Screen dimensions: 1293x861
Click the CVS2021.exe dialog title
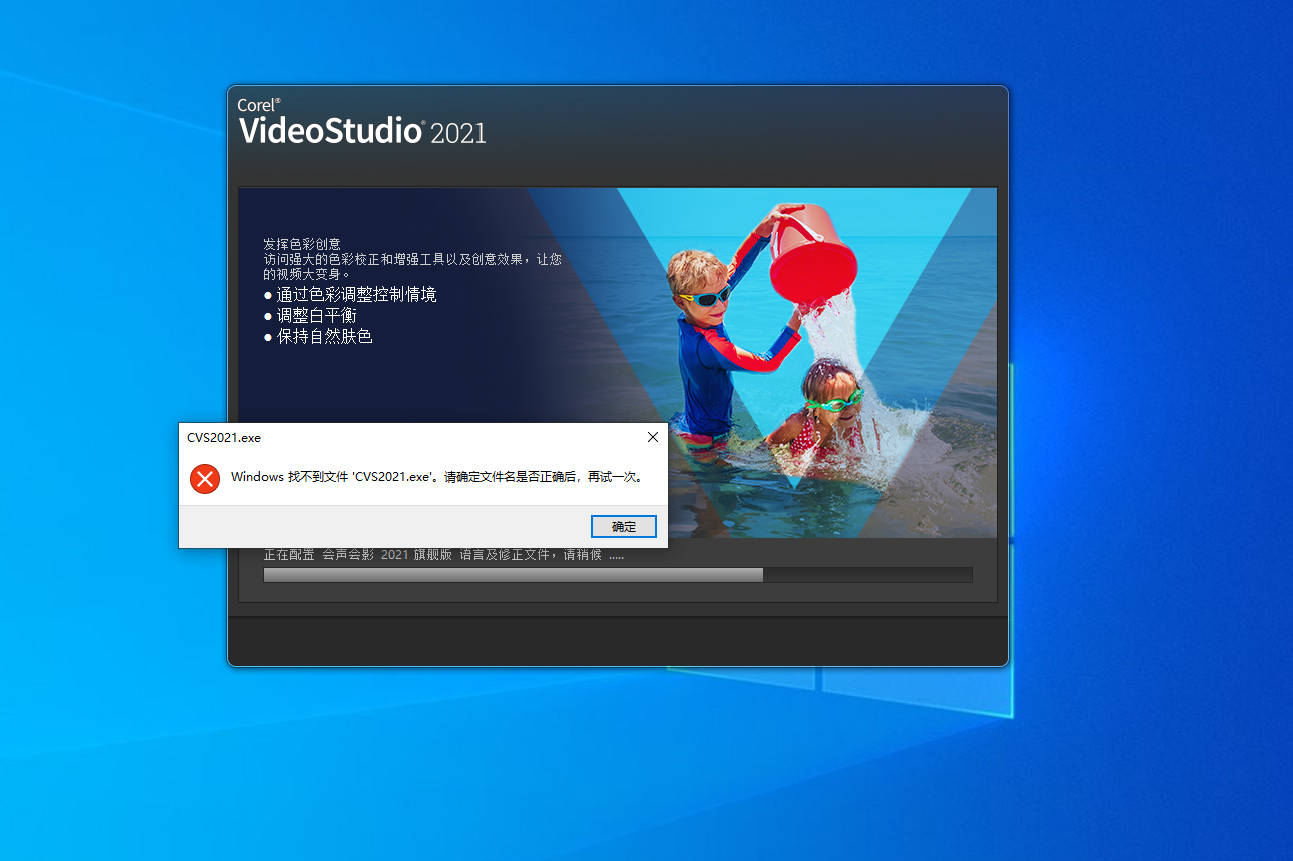pyautogui.click(x=224, y=438)
